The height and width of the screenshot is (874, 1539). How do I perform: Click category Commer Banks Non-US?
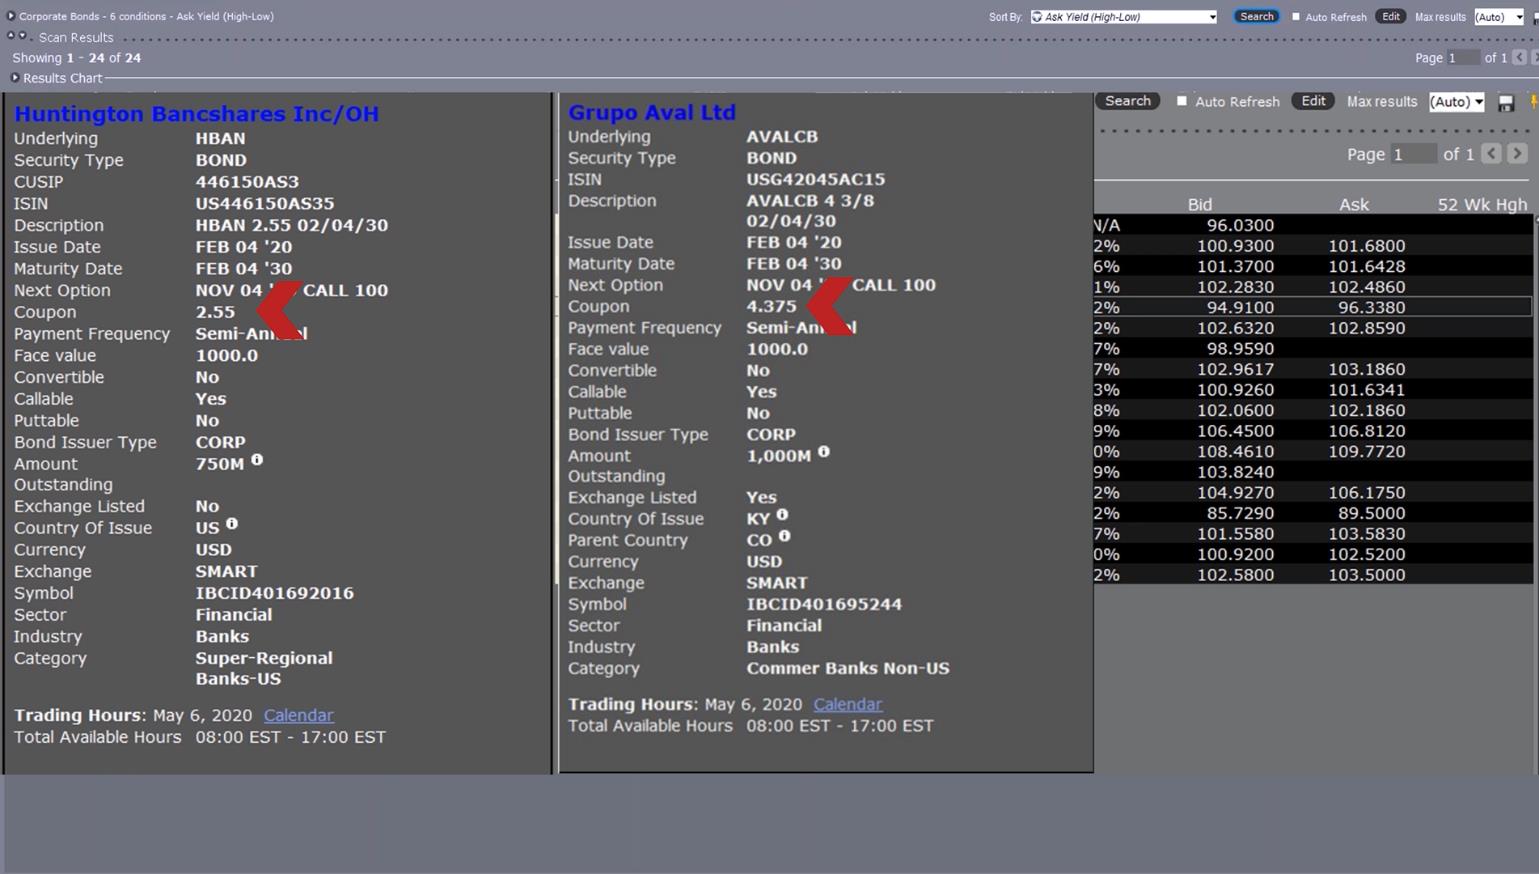click(848, 668)
